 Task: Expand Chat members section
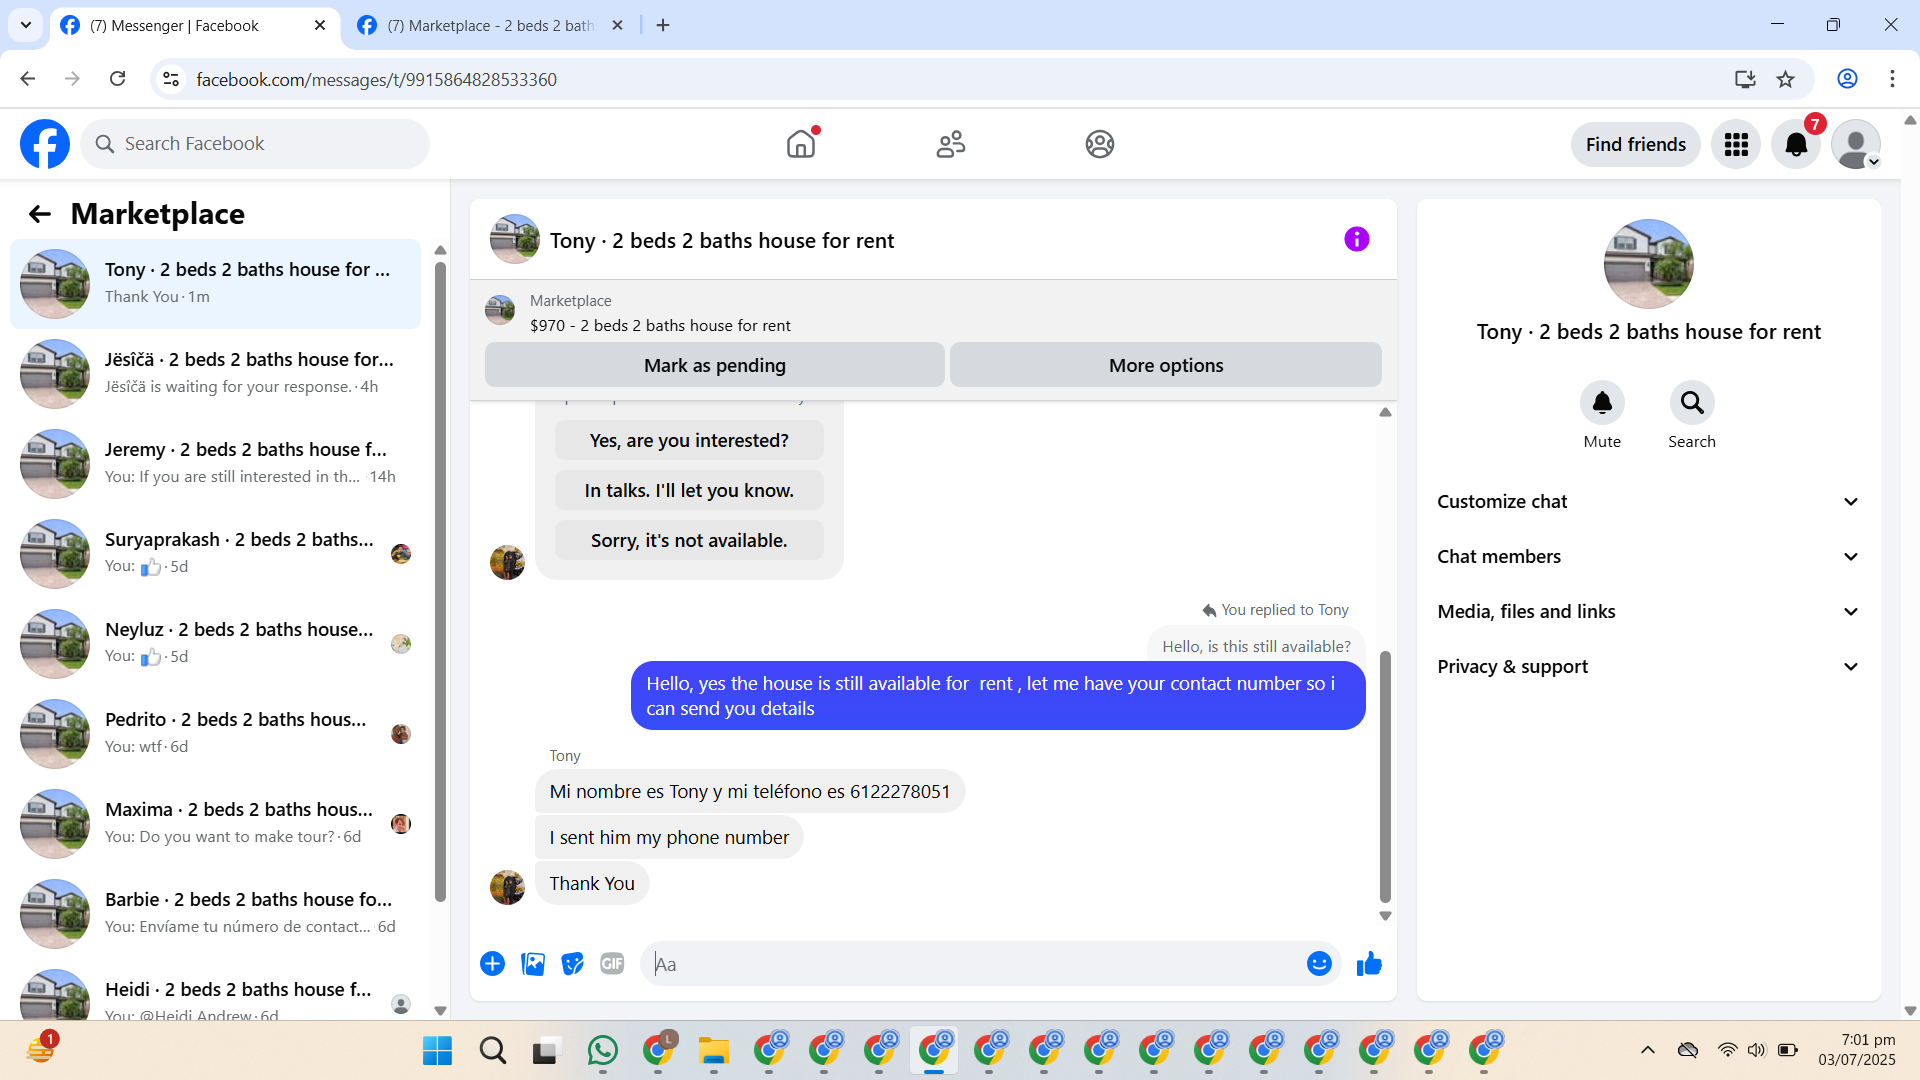pyautogui.click(x=1648, y=557)
